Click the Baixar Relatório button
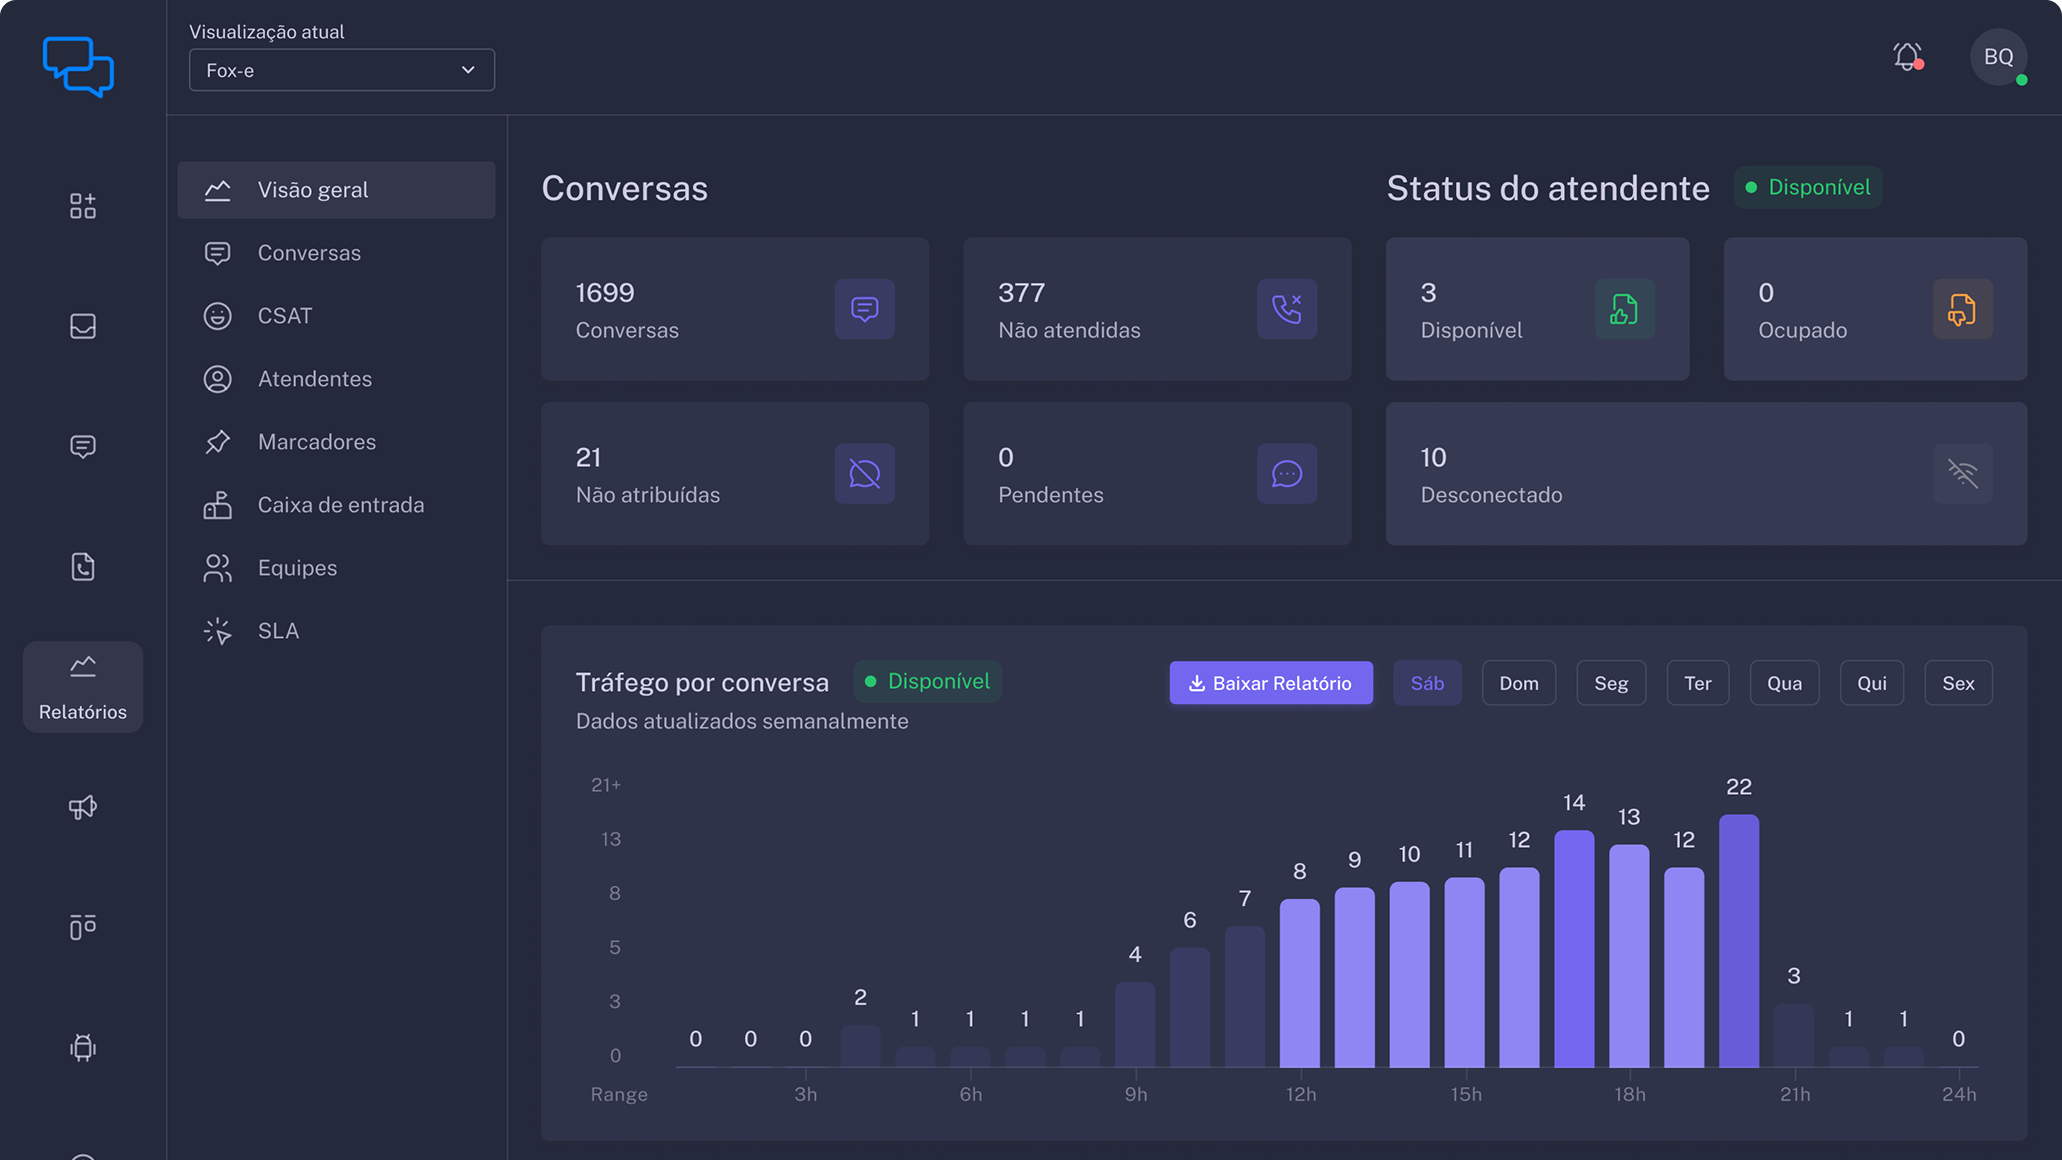Screen dimensions: 2062x1160 1270,682
